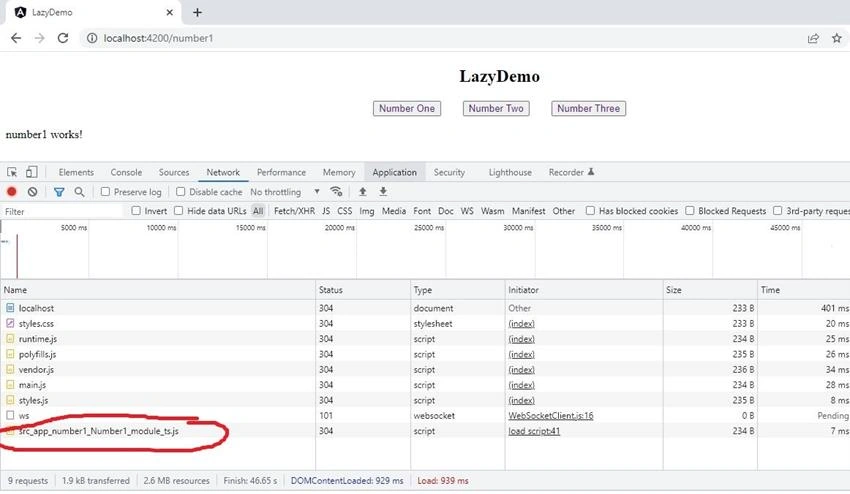Select the Network tab
Viewport: 850px width, 494px height.
pos(223,172)
